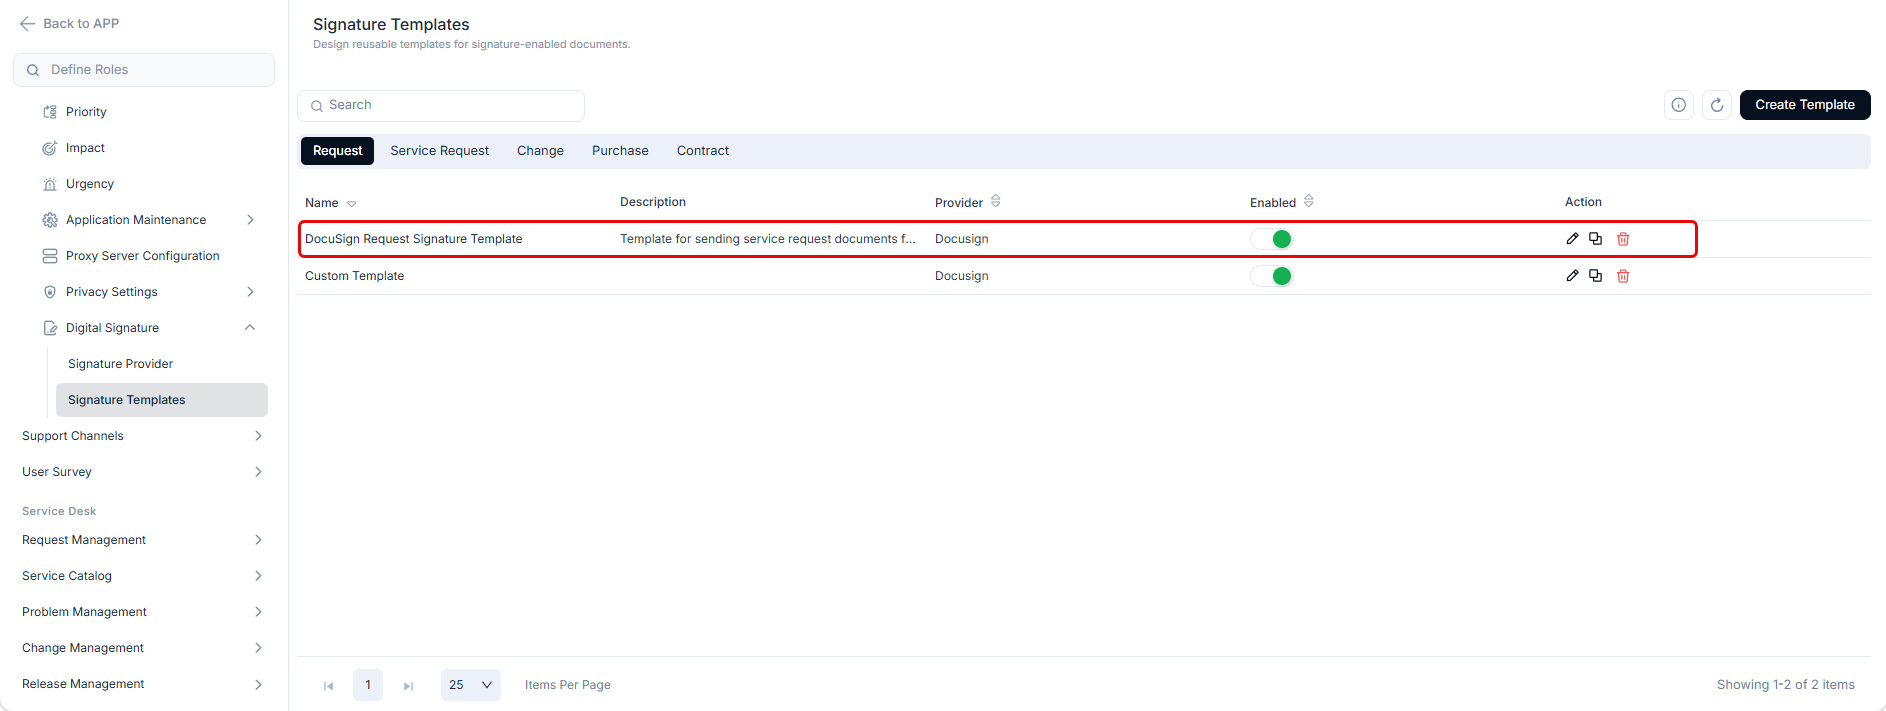
Task: Sort the table by Enabled column
Action: [x=1308, y=202]
